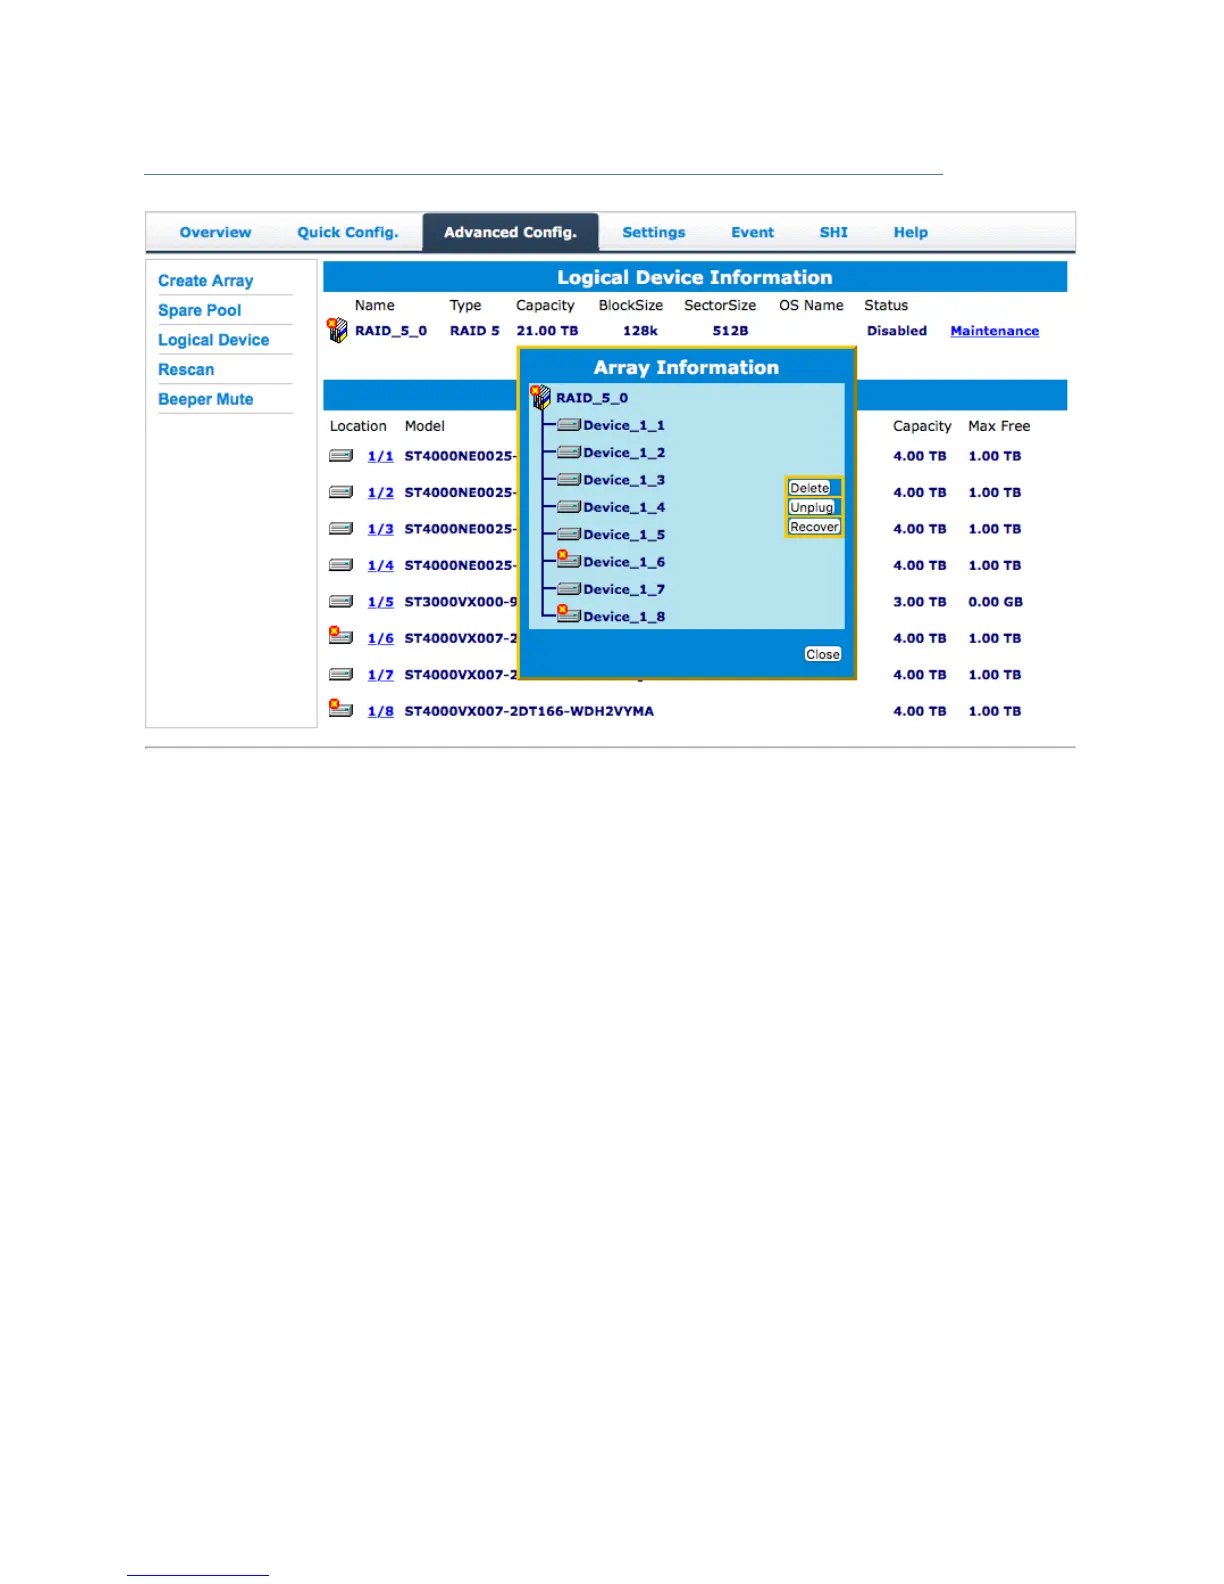Click the drive icon for location 1/5
The image size is (1224, 1584).
point(341,601)
